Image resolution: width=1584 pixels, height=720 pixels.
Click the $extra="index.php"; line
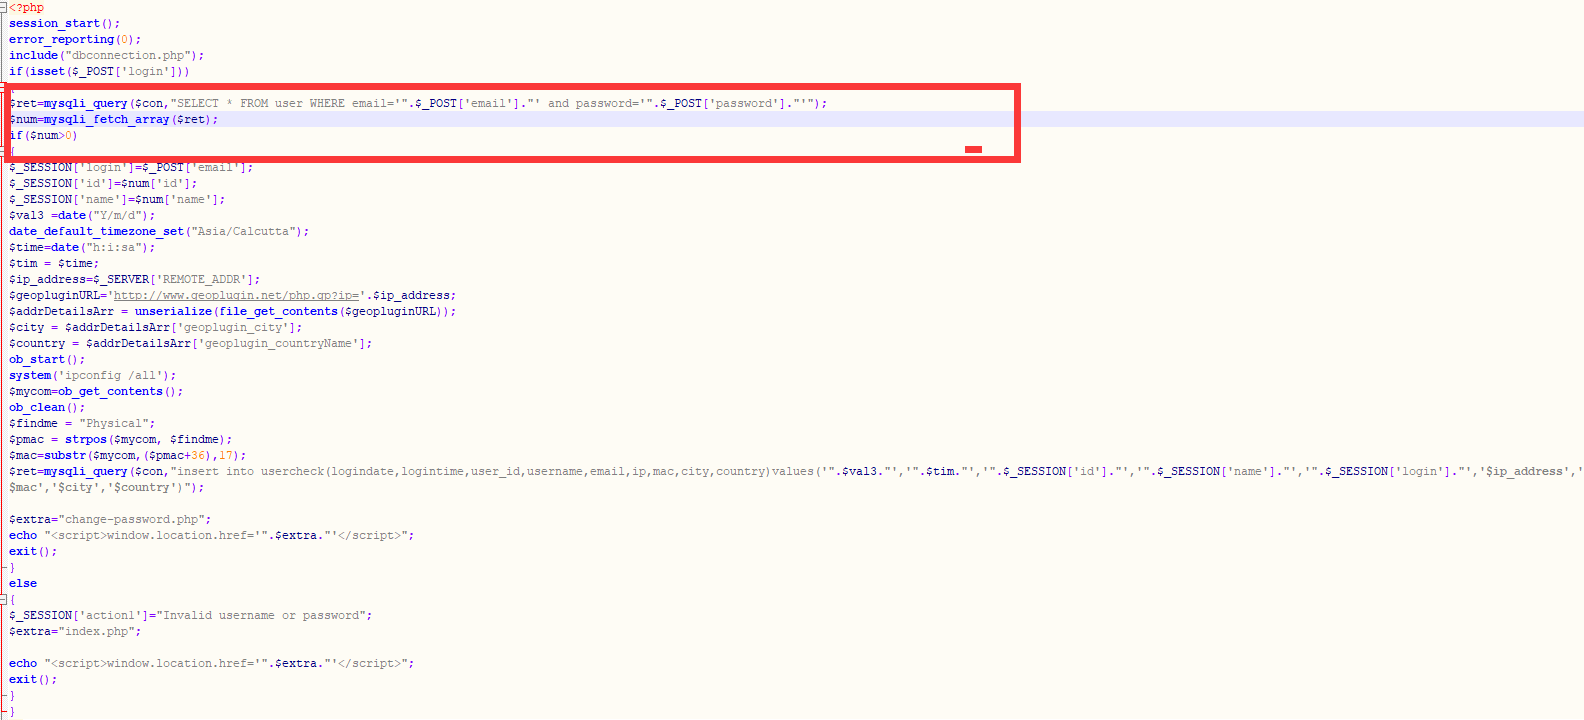click(x=75, y=632)
